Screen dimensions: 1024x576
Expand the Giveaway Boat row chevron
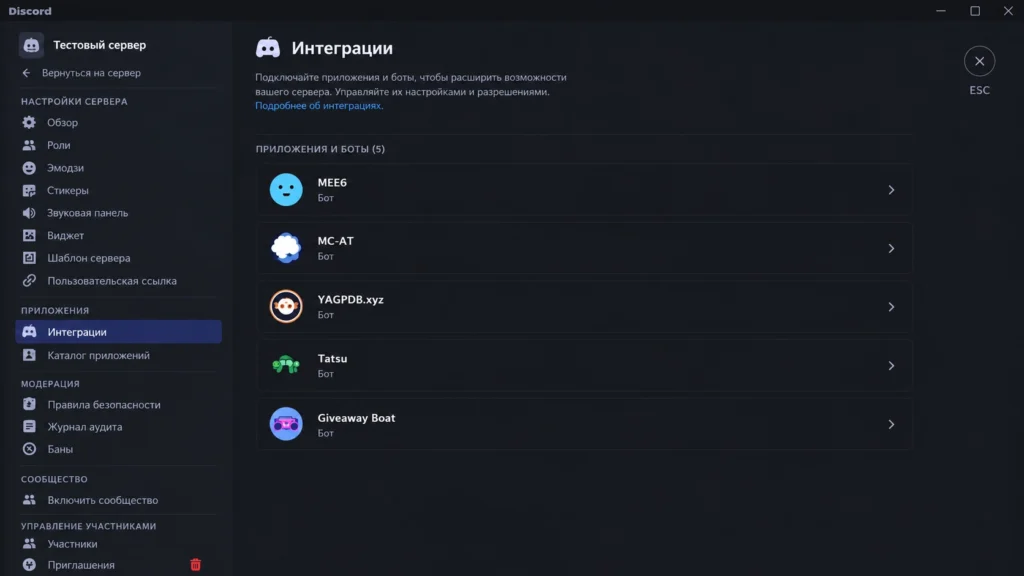tap(891, 424)
